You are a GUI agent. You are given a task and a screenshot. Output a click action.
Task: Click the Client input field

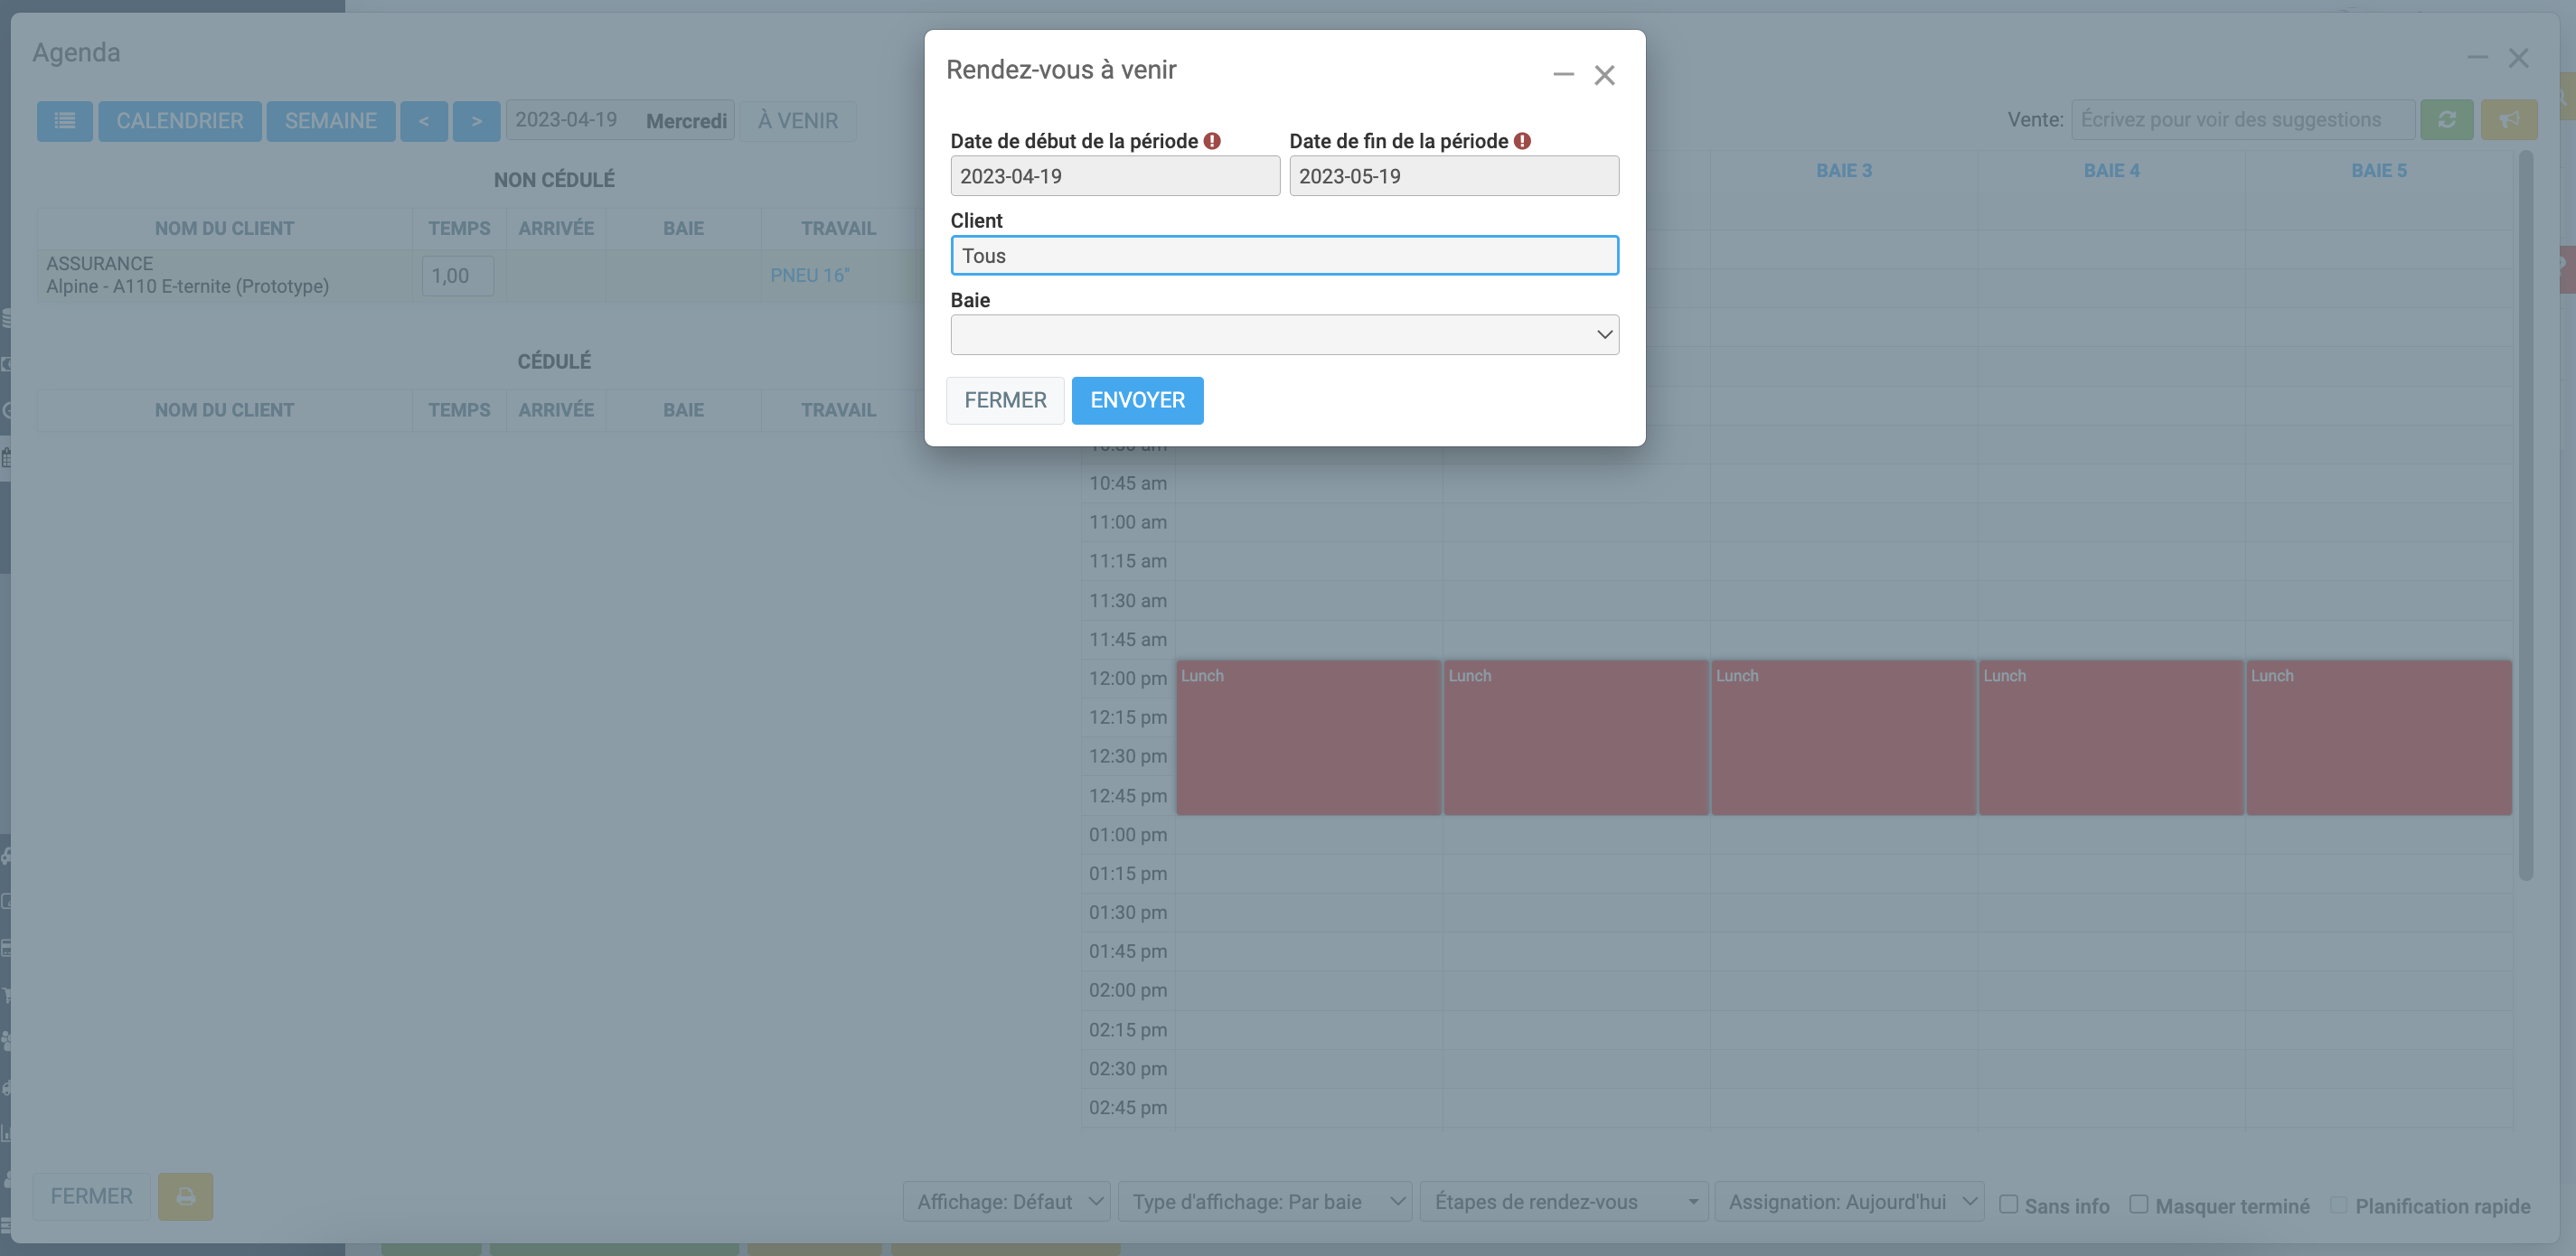click(1284, 256)
